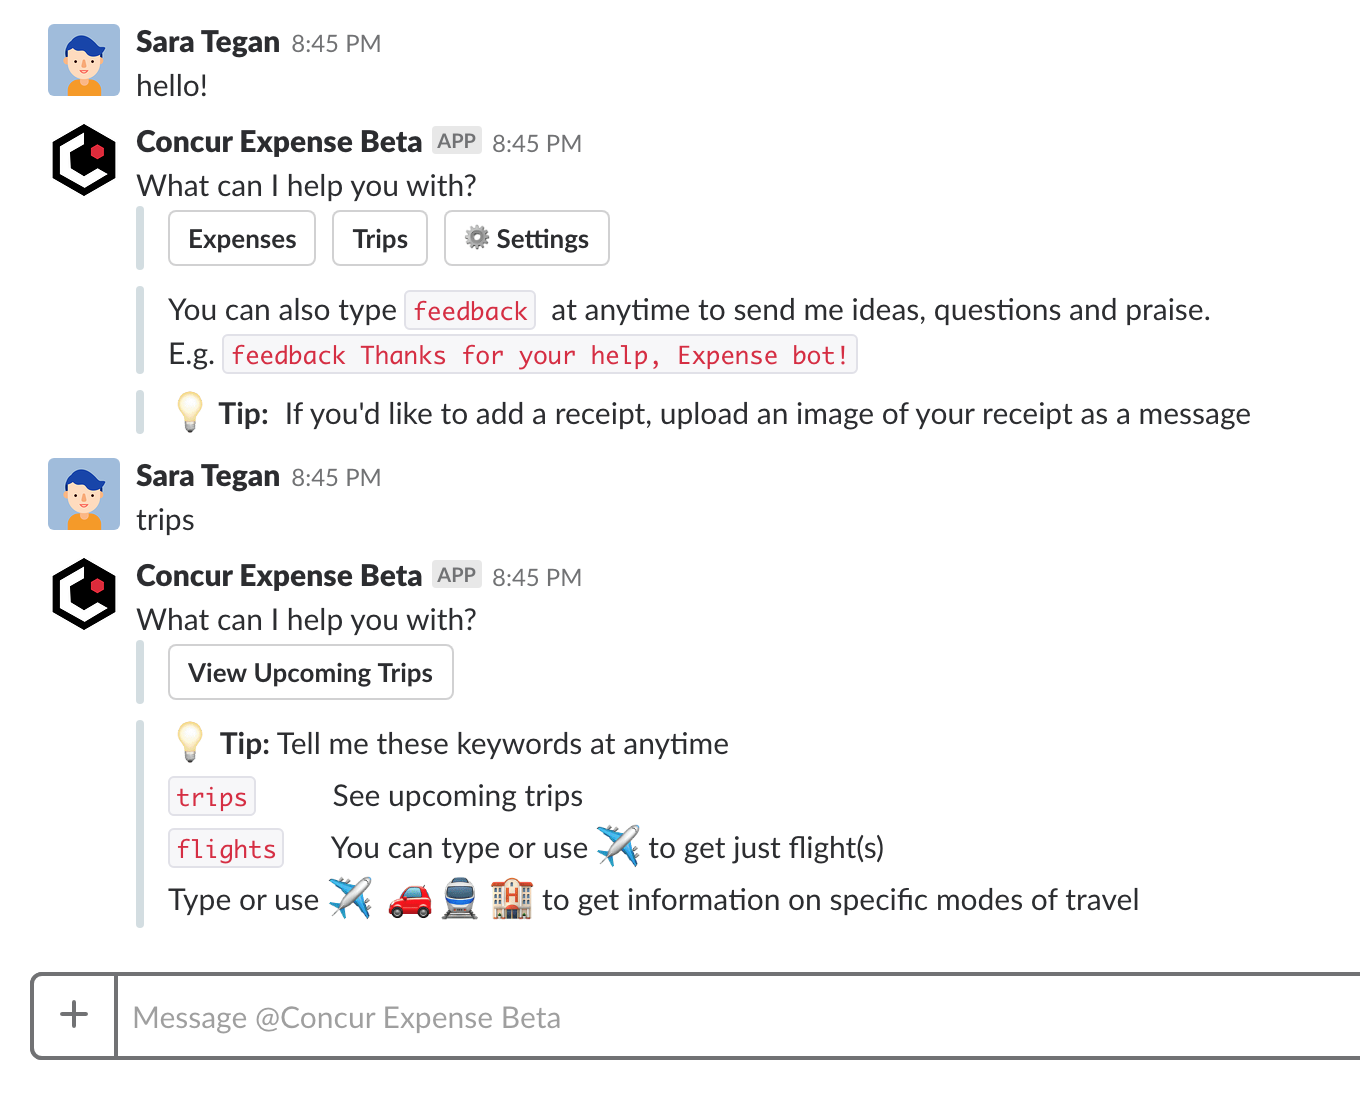
Task: Click the first Sara Tegan sender name
Action: point(208,42)
